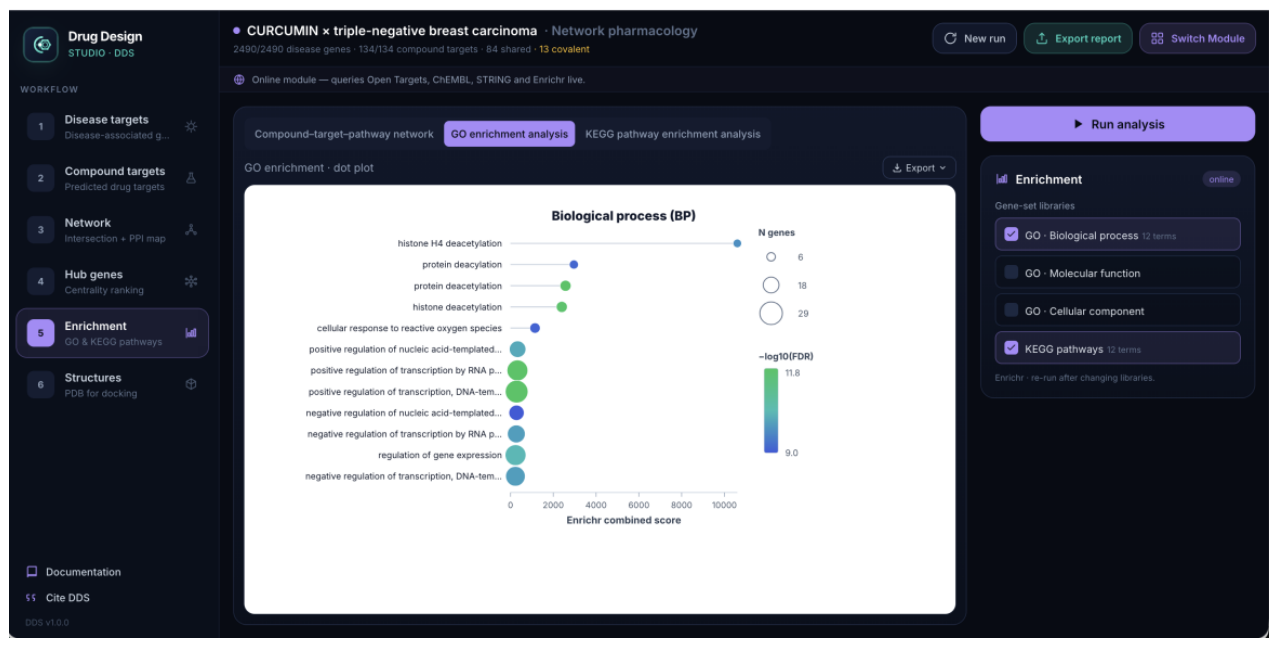1277x646 pixels.
Task: Click the step 6 number badge
Action: click(x=41, y=384)
